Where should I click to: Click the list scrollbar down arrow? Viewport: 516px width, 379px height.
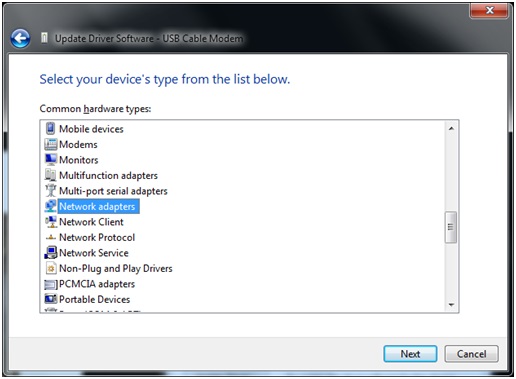[451, 305]
